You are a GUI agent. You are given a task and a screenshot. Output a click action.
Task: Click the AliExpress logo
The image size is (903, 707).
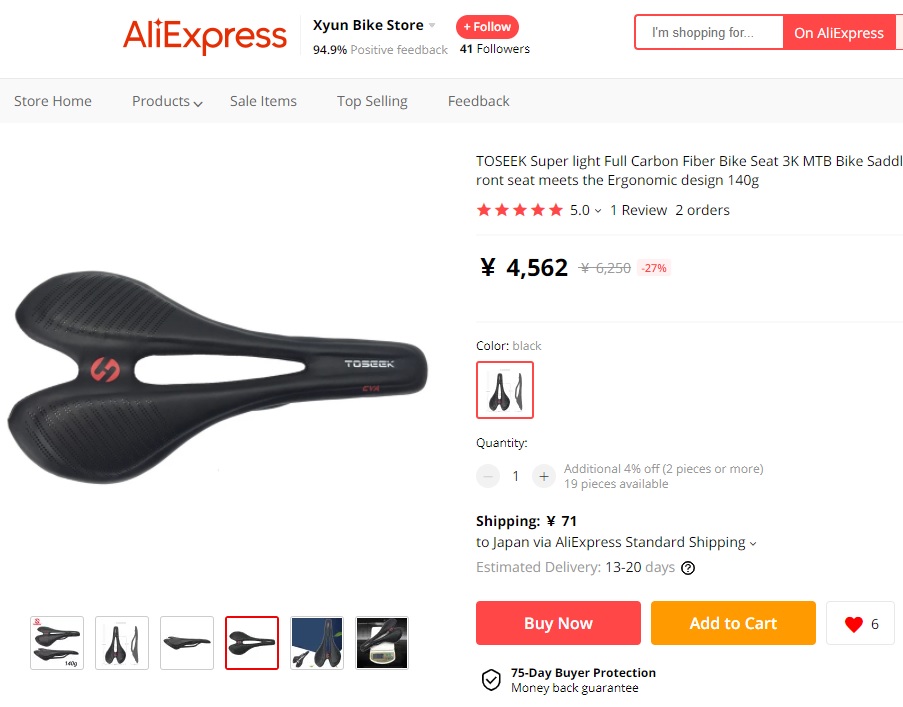[x=204, y=36]
